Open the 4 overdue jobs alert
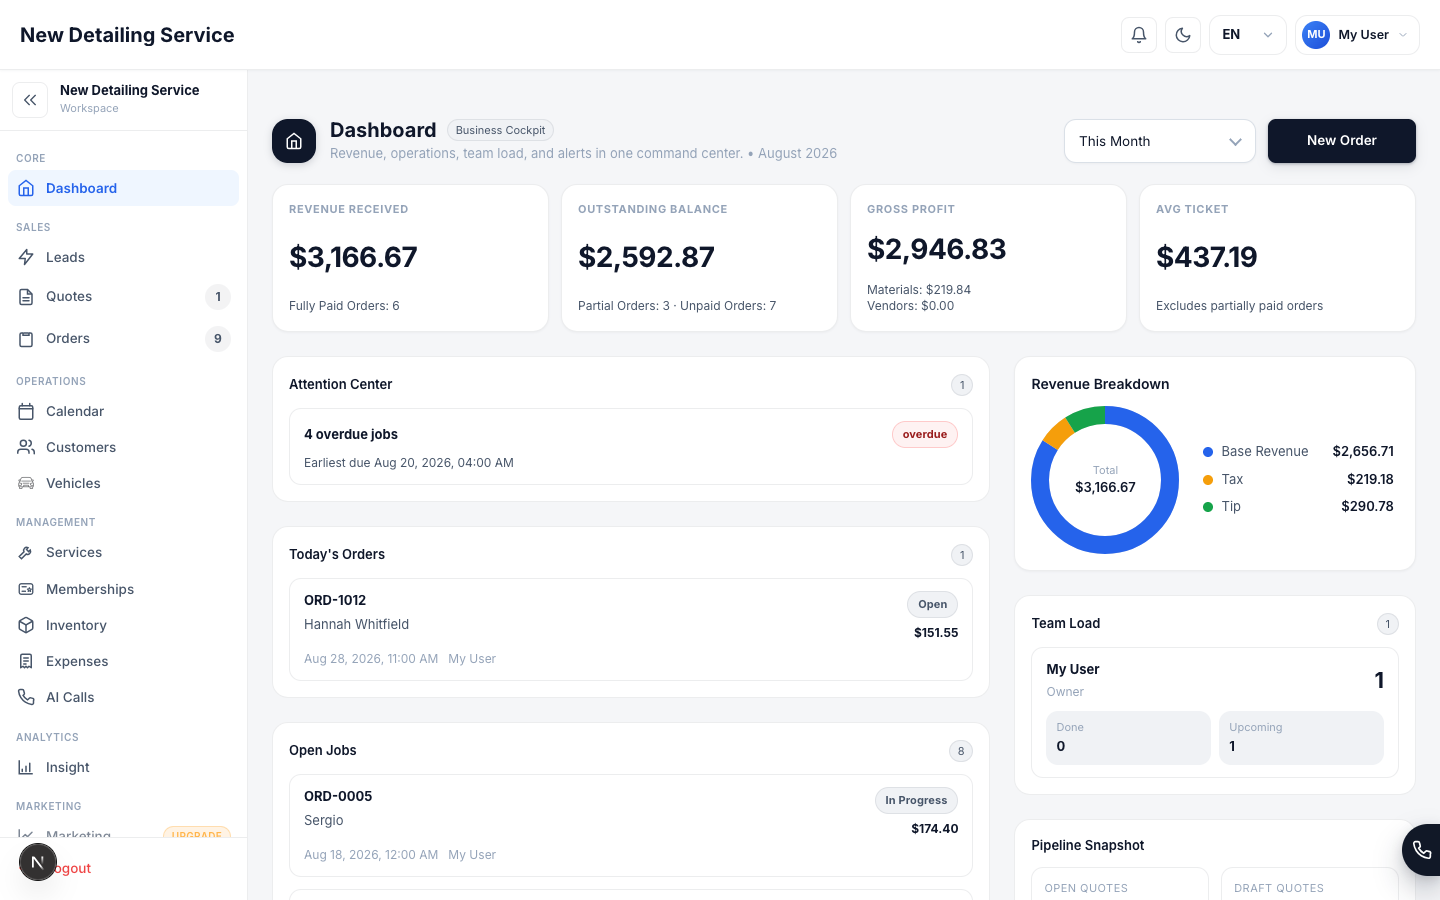 (x=631, y=447)
